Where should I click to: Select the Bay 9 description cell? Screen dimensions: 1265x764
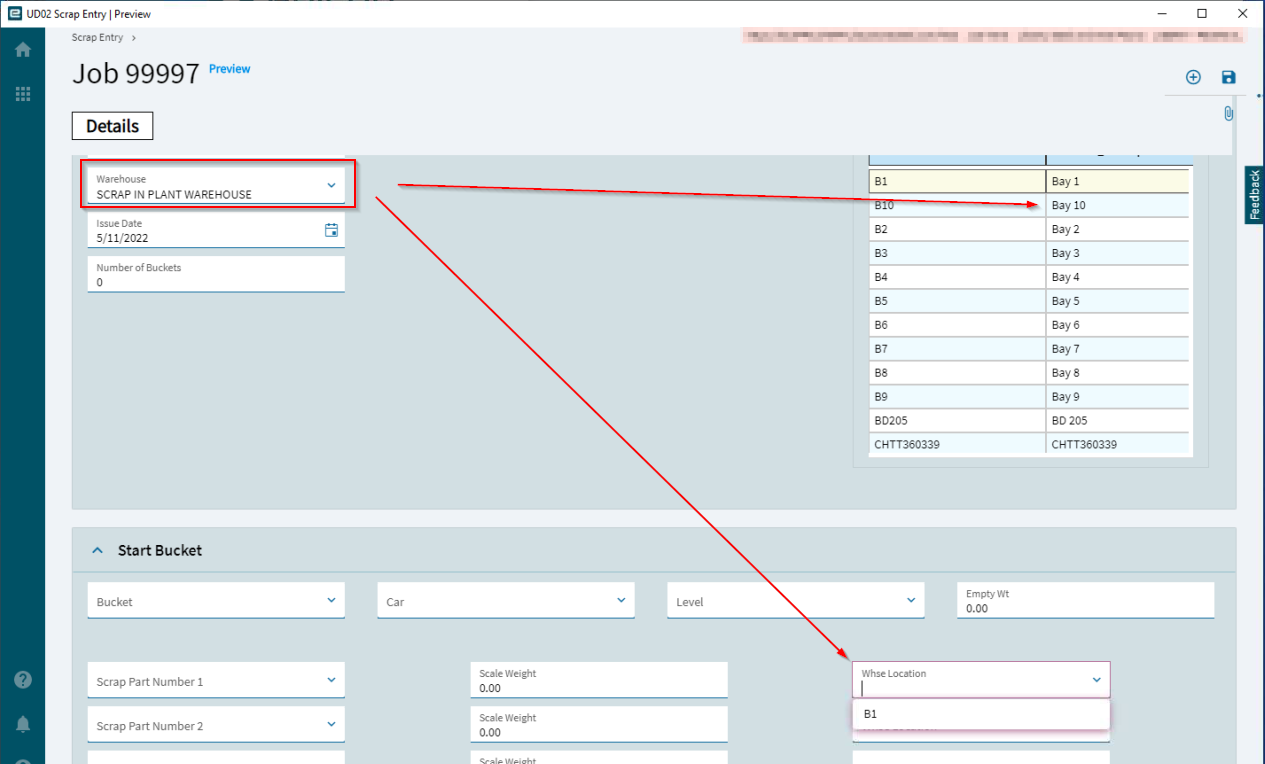1118,397
